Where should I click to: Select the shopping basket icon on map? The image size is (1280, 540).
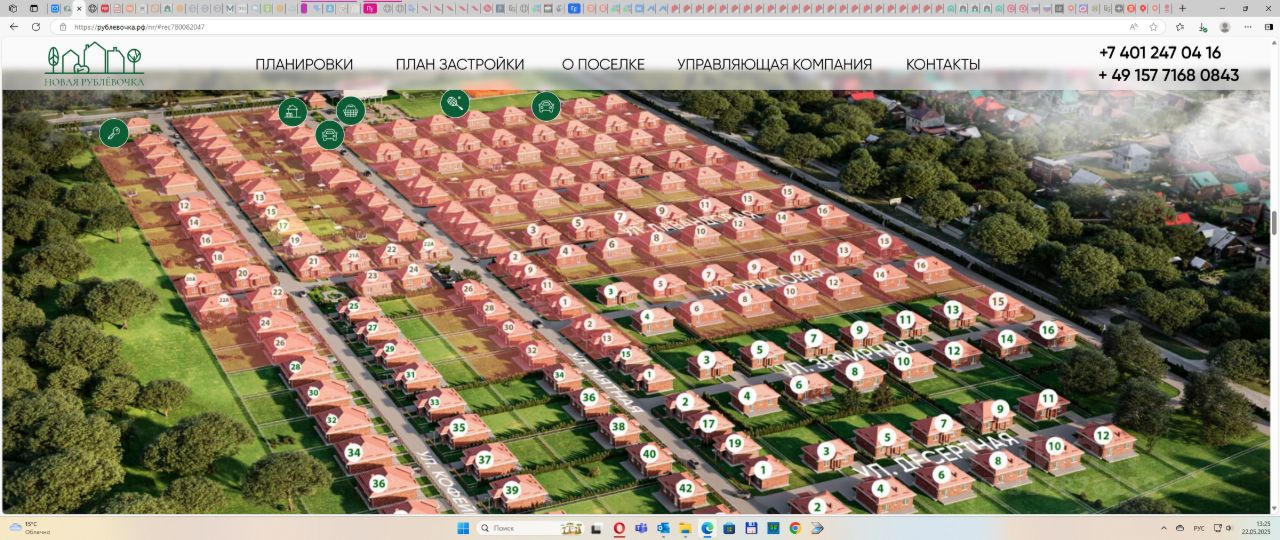pyautogui.click(x=350, y=110)
